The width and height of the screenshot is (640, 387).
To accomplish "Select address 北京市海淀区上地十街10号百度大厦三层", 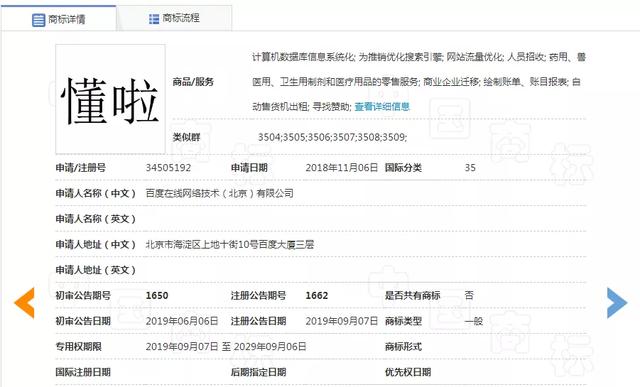I will point(230,245).
